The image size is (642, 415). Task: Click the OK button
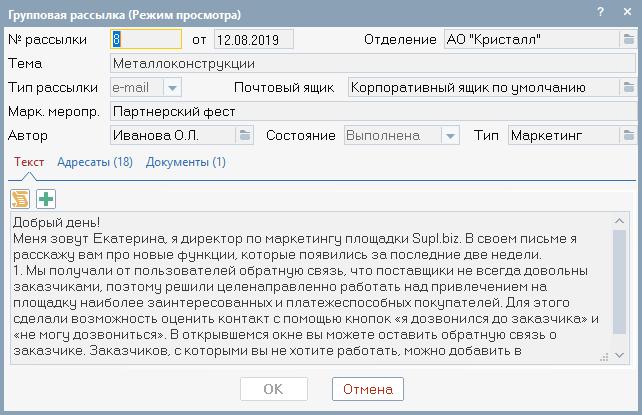(274, 389)
